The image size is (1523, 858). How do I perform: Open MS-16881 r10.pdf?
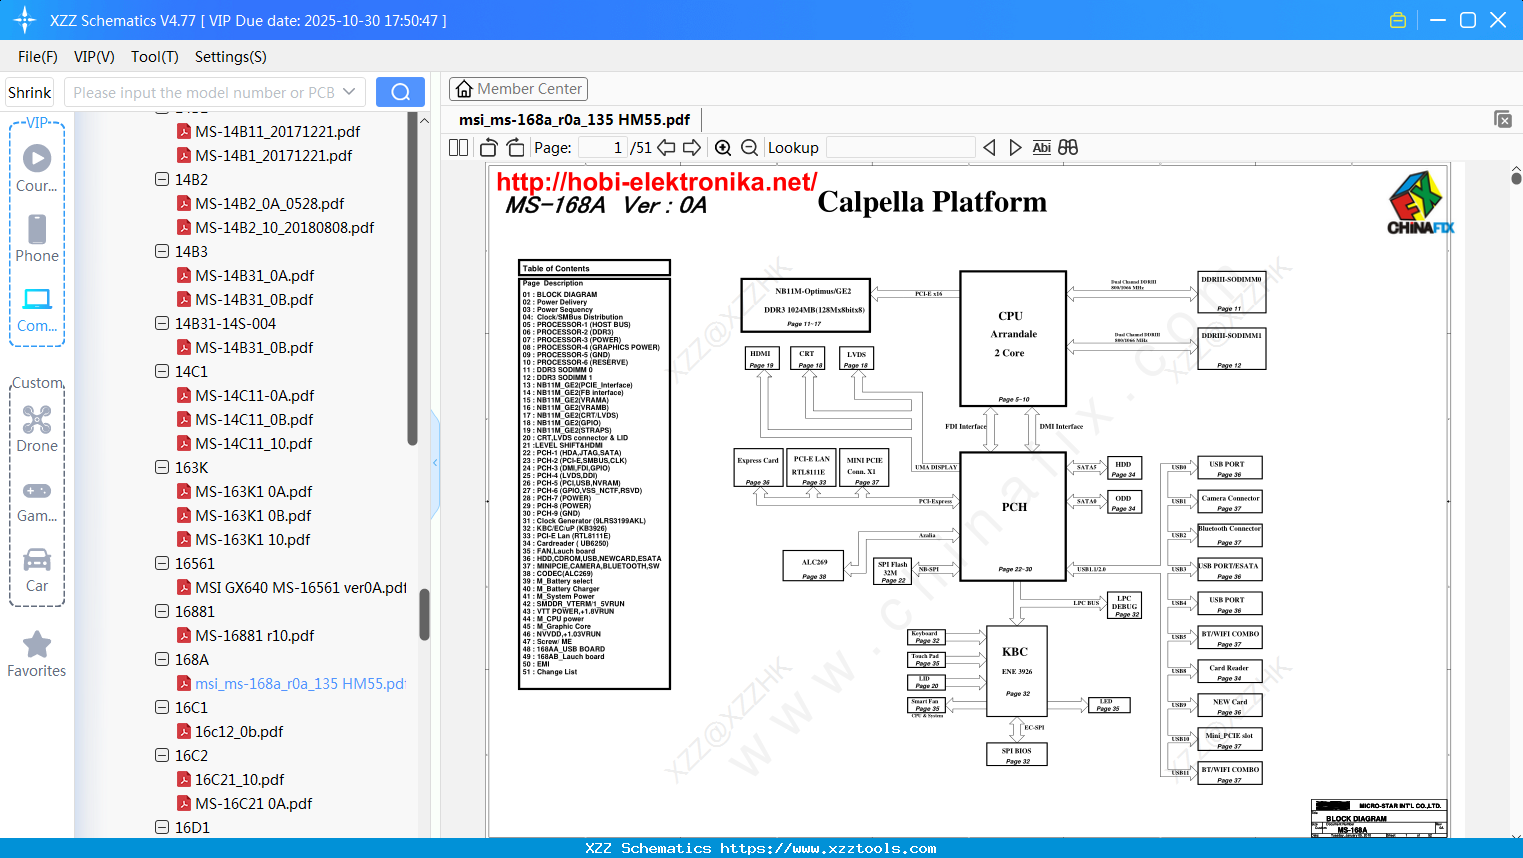[x=254, y=636]
